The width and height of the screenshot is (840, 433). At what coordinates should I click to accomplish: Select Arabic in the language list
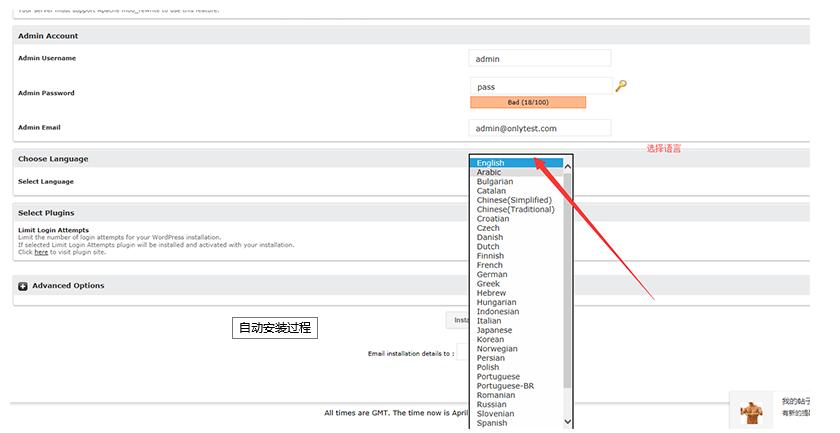(x=516, y=172)
